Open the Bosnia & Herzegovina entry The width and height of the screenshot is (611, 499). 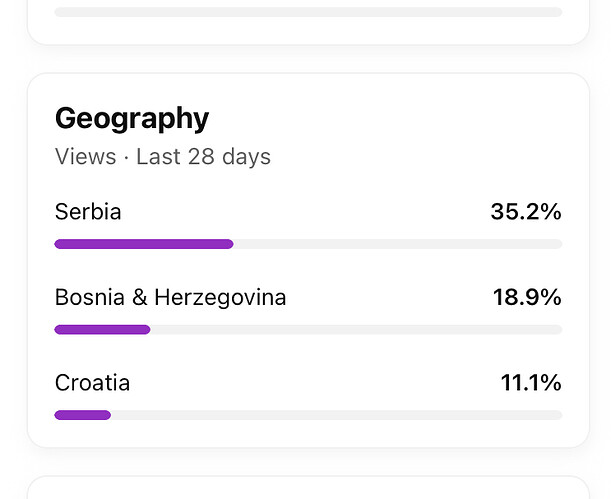point(170,297)
